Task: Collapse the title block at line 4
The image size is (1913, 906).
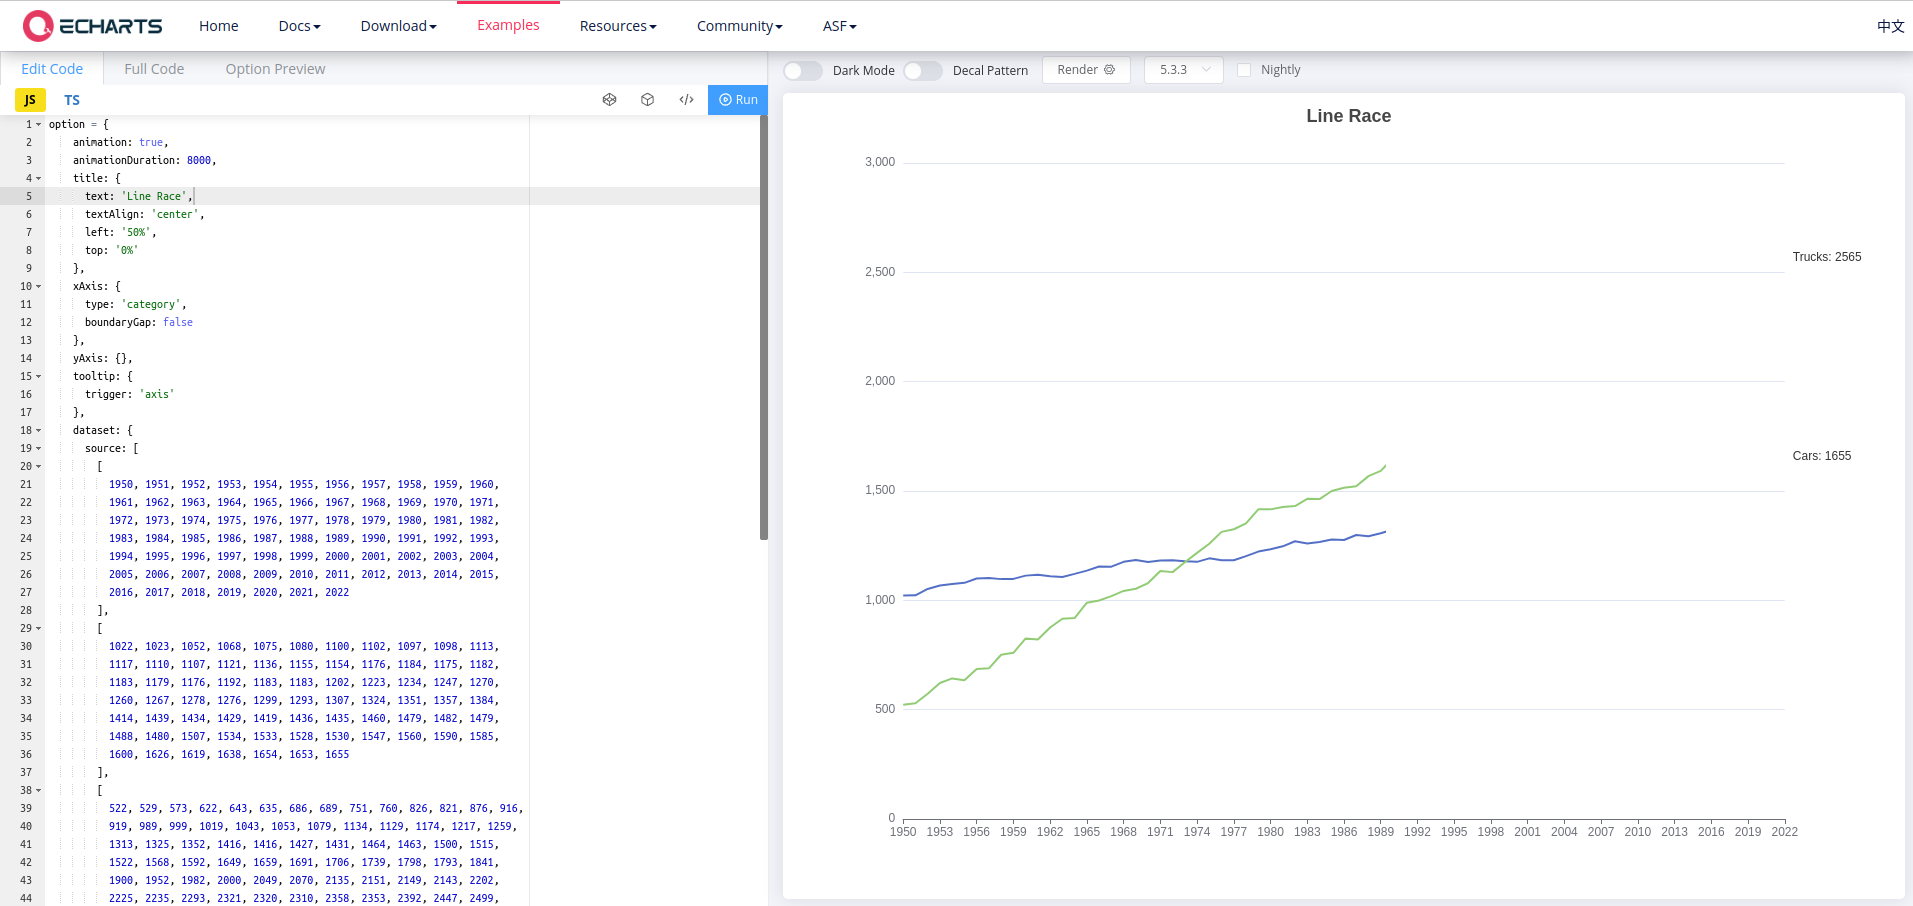Action: coord(39,179)
